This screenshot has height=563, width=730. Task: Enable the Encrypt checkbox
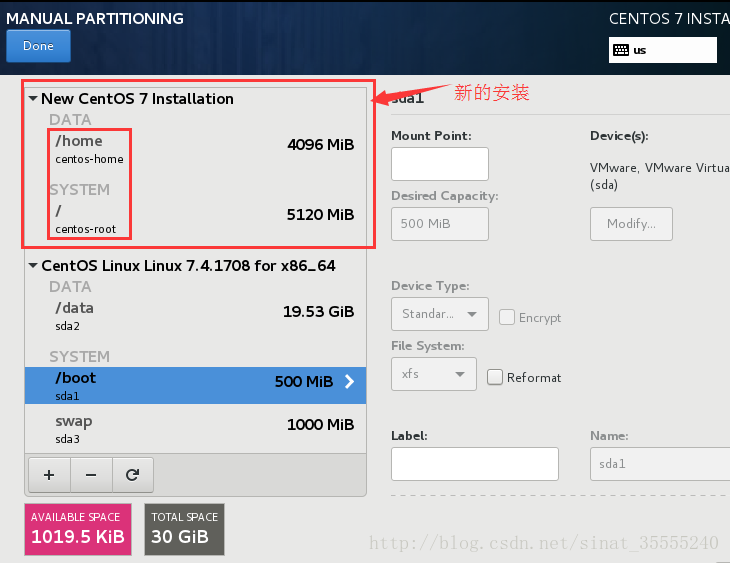(x=507, y=317)
